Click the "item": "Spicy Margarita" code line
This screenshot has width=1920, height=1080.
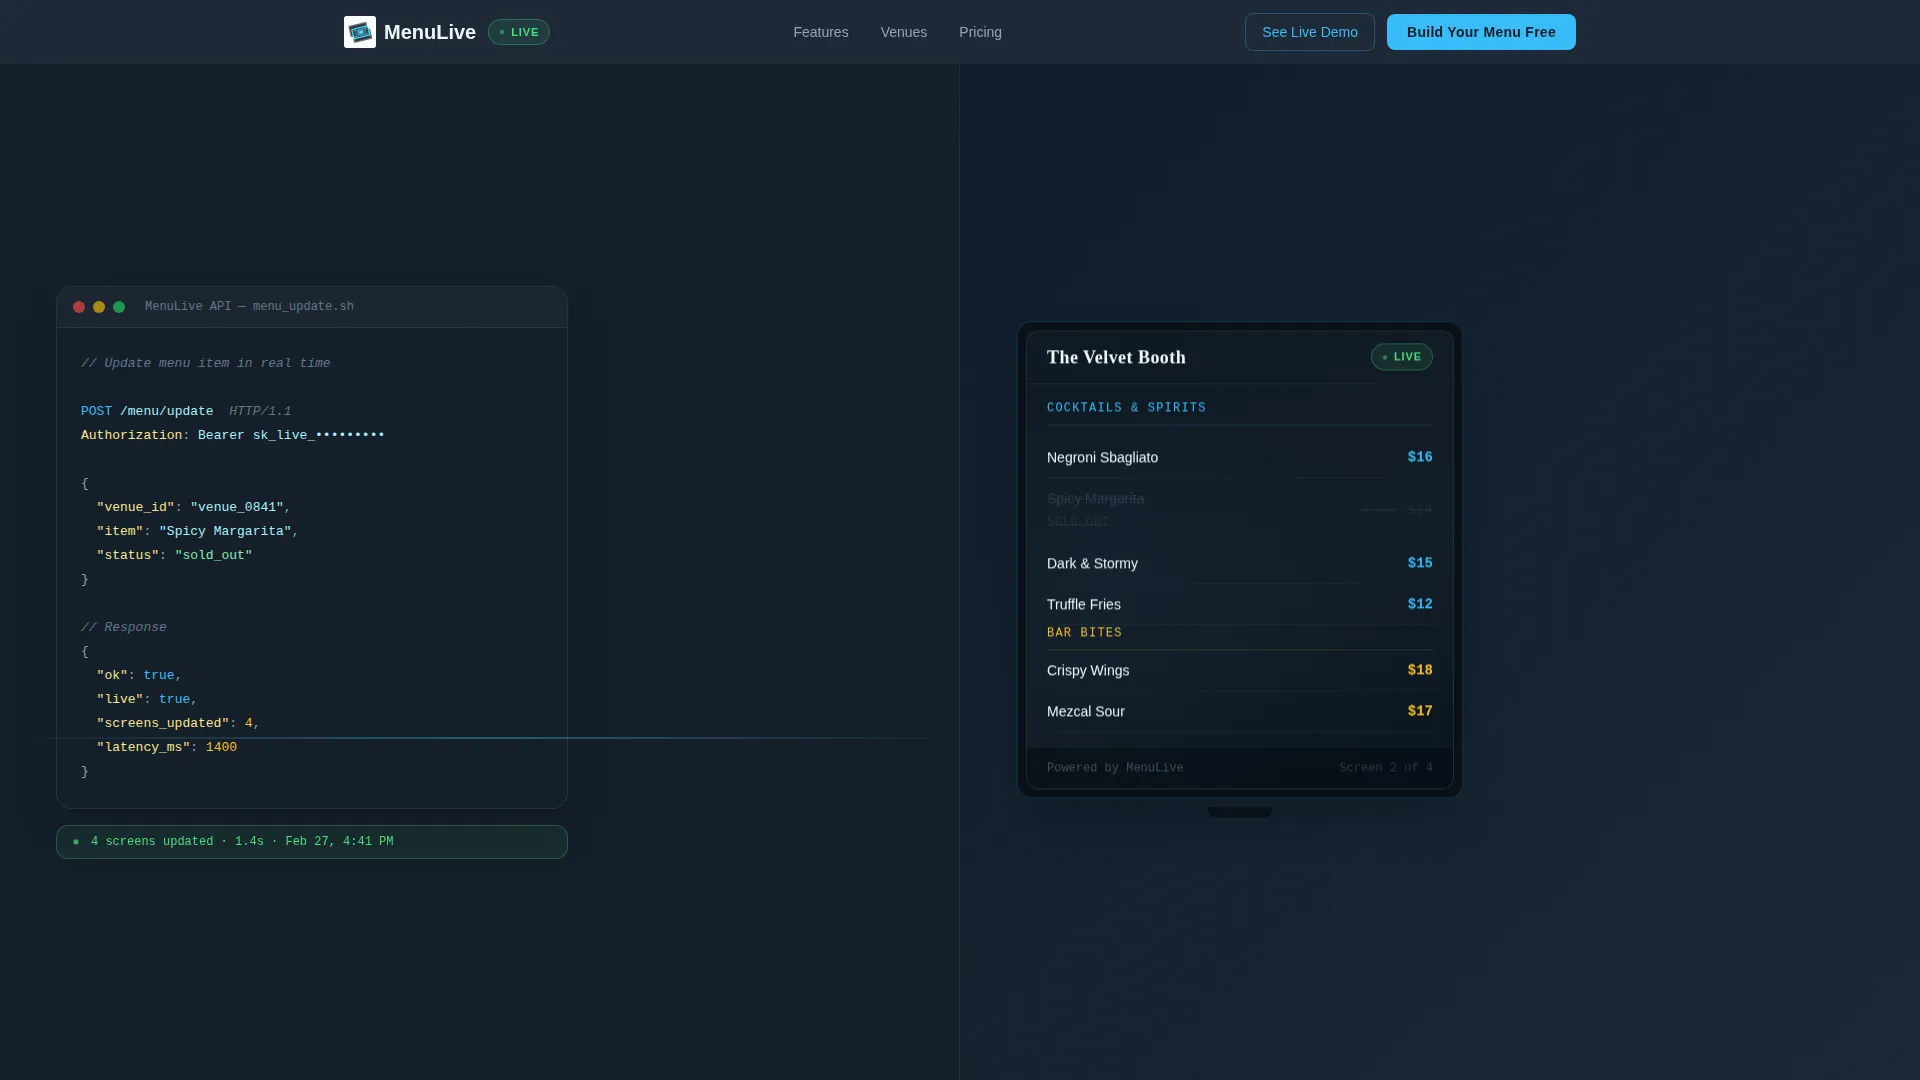point(198,531)
